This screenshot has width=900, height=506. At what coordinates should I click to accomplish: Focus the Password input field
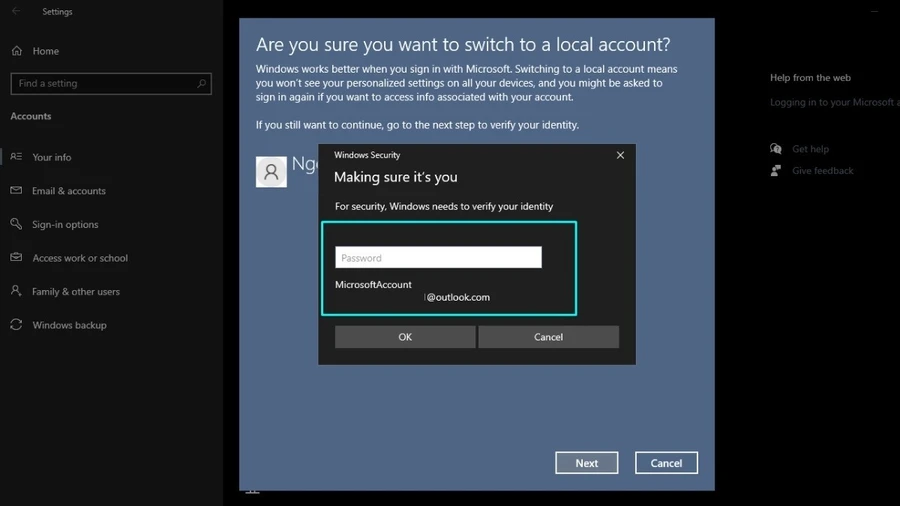[x=439, y=257]
